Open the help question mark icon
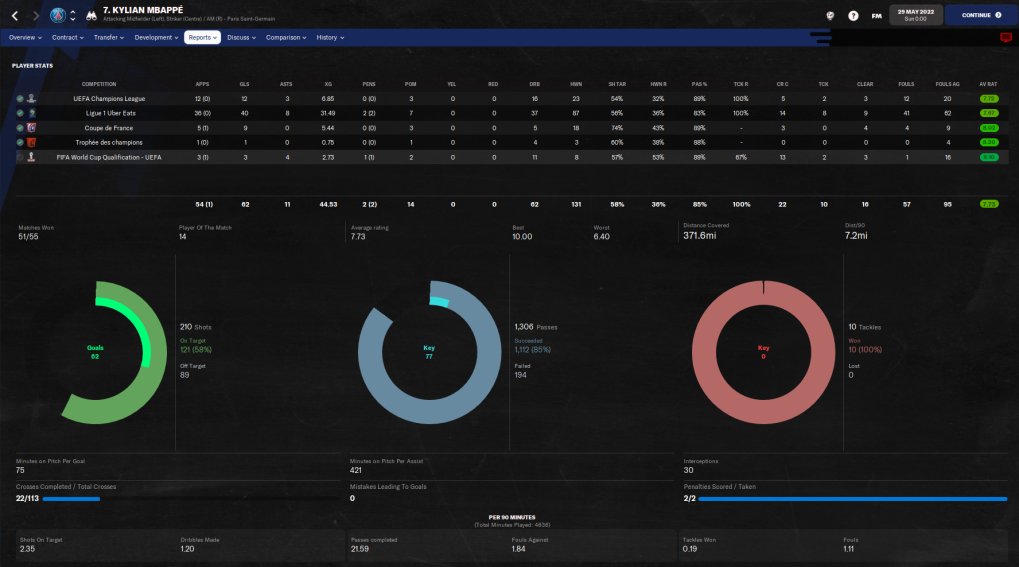The height and width of the screenshot is (567, 1019). [x=853, y=16]
